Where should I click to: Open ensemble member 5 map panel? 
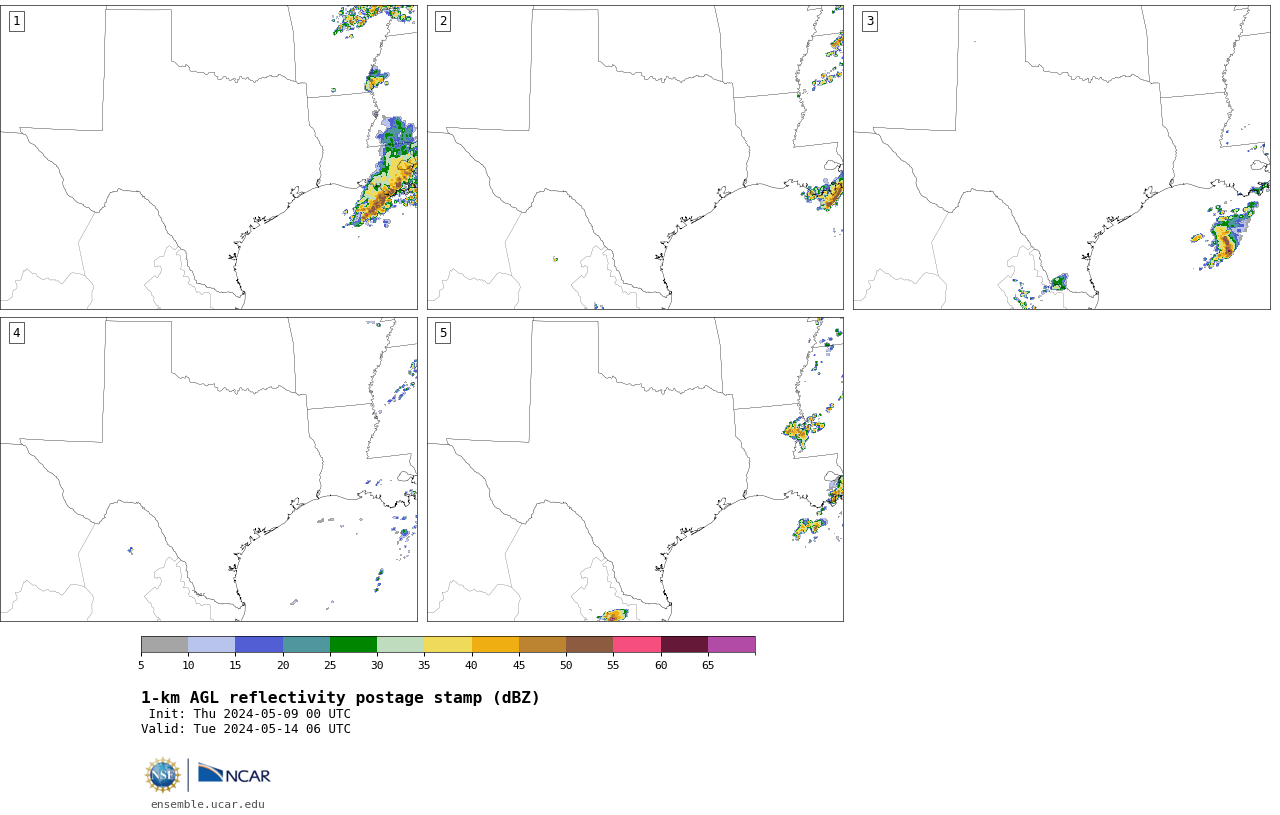point(635,469)
